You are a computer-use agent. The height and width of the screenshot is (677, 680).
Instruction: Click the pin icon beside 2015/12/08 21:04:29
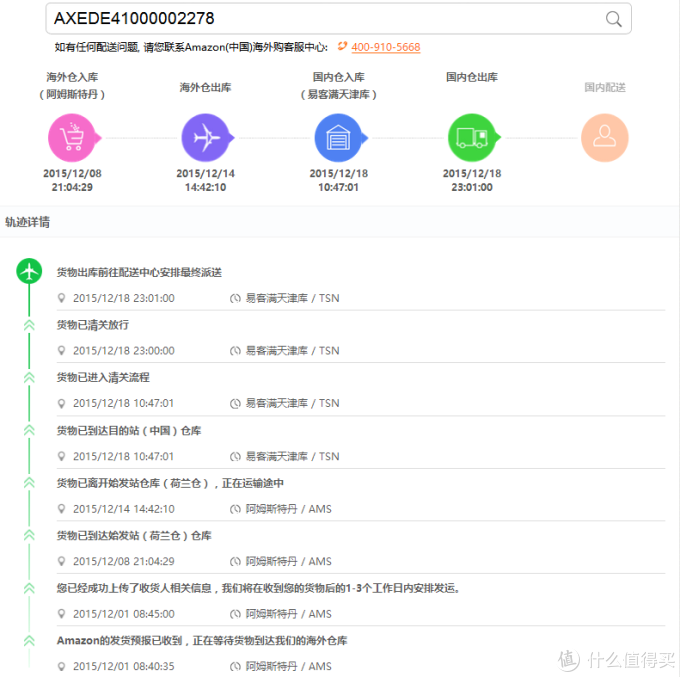62,561
